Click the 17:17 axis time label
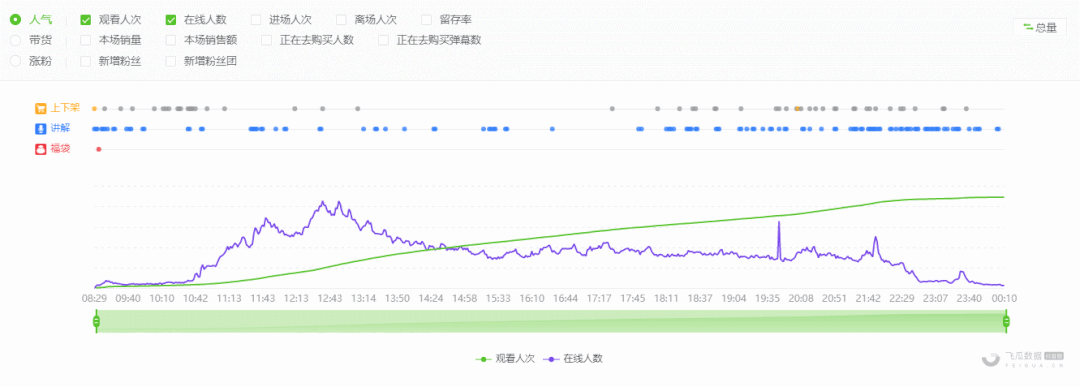 (599, 298)
